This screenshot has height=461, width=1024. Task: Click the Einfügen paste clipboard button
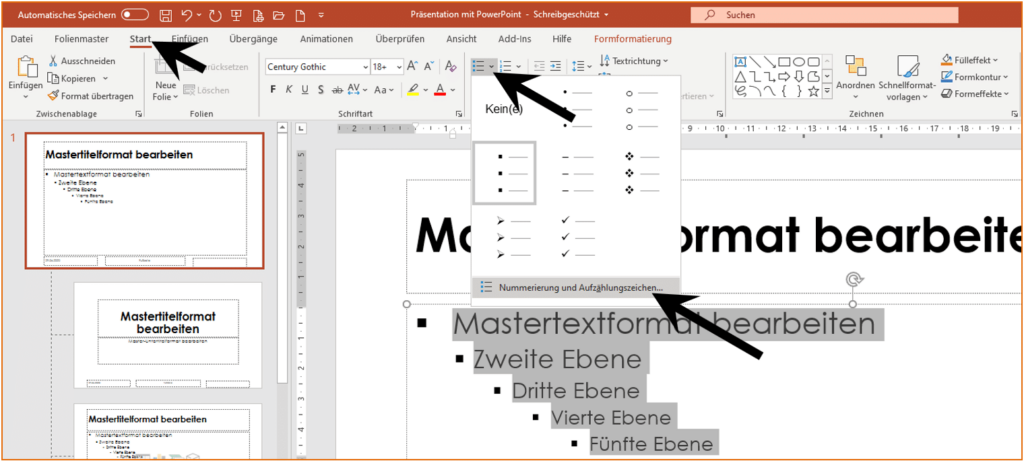(26, 77)
